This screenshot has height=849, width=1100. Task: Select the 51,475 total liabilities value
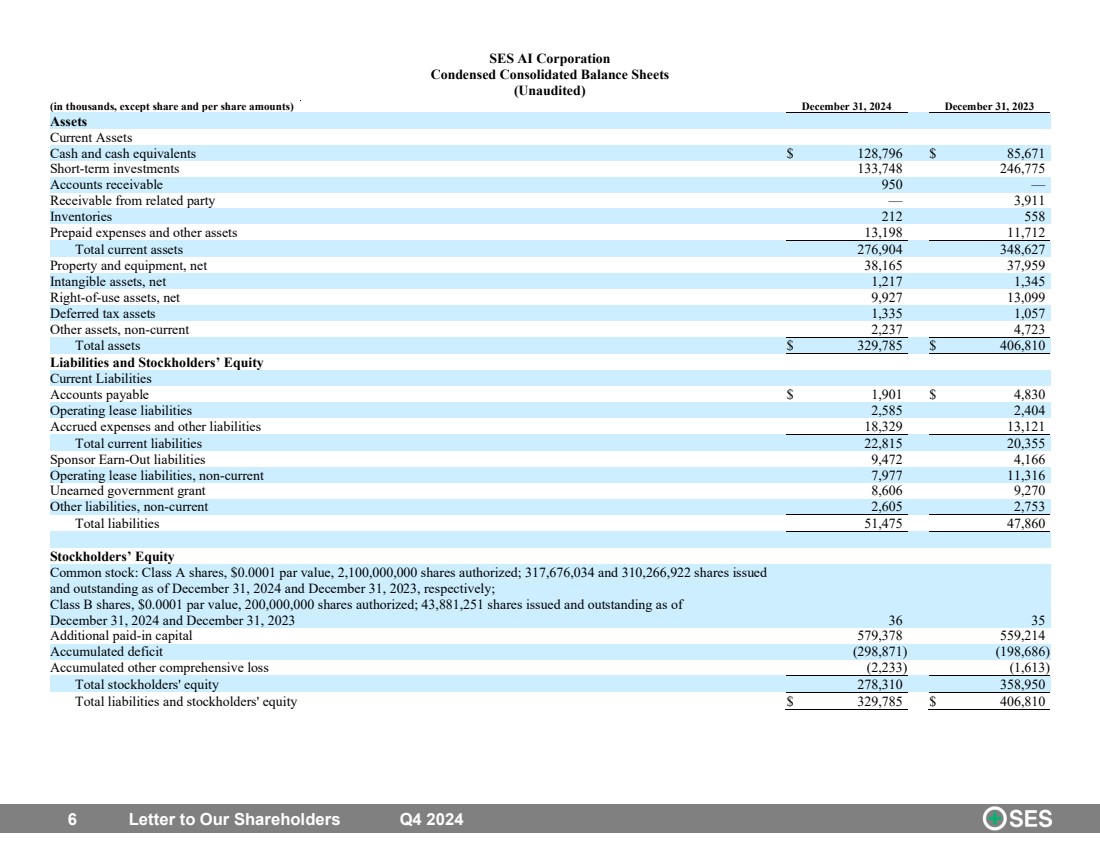883,524
